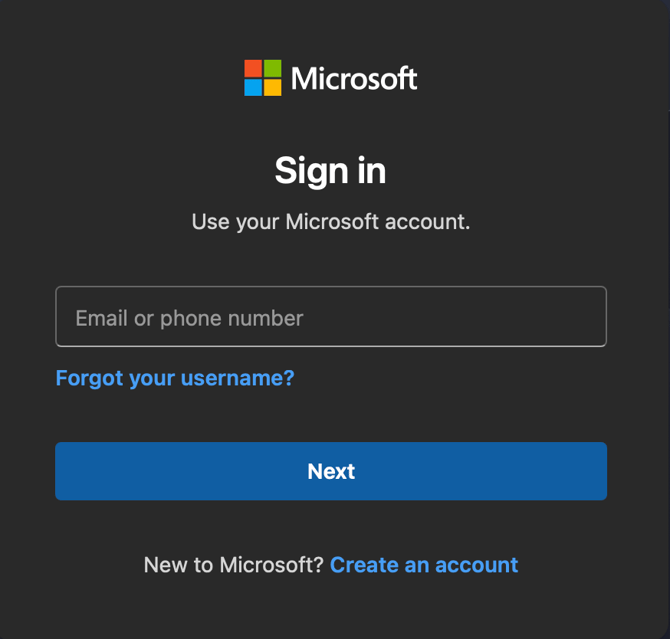Click the Microsoft wordmark text

click(x=354, y=78)
